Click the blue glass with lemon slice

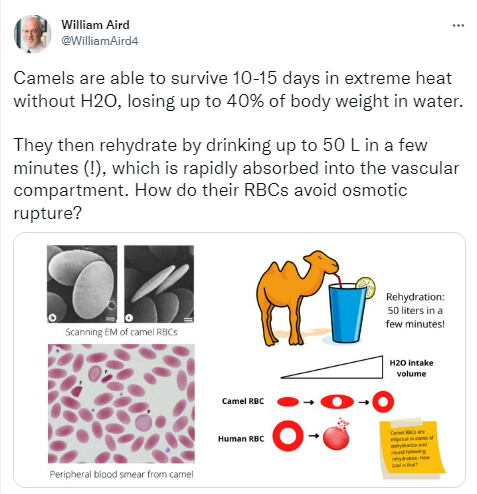click(x=350, y=310)
